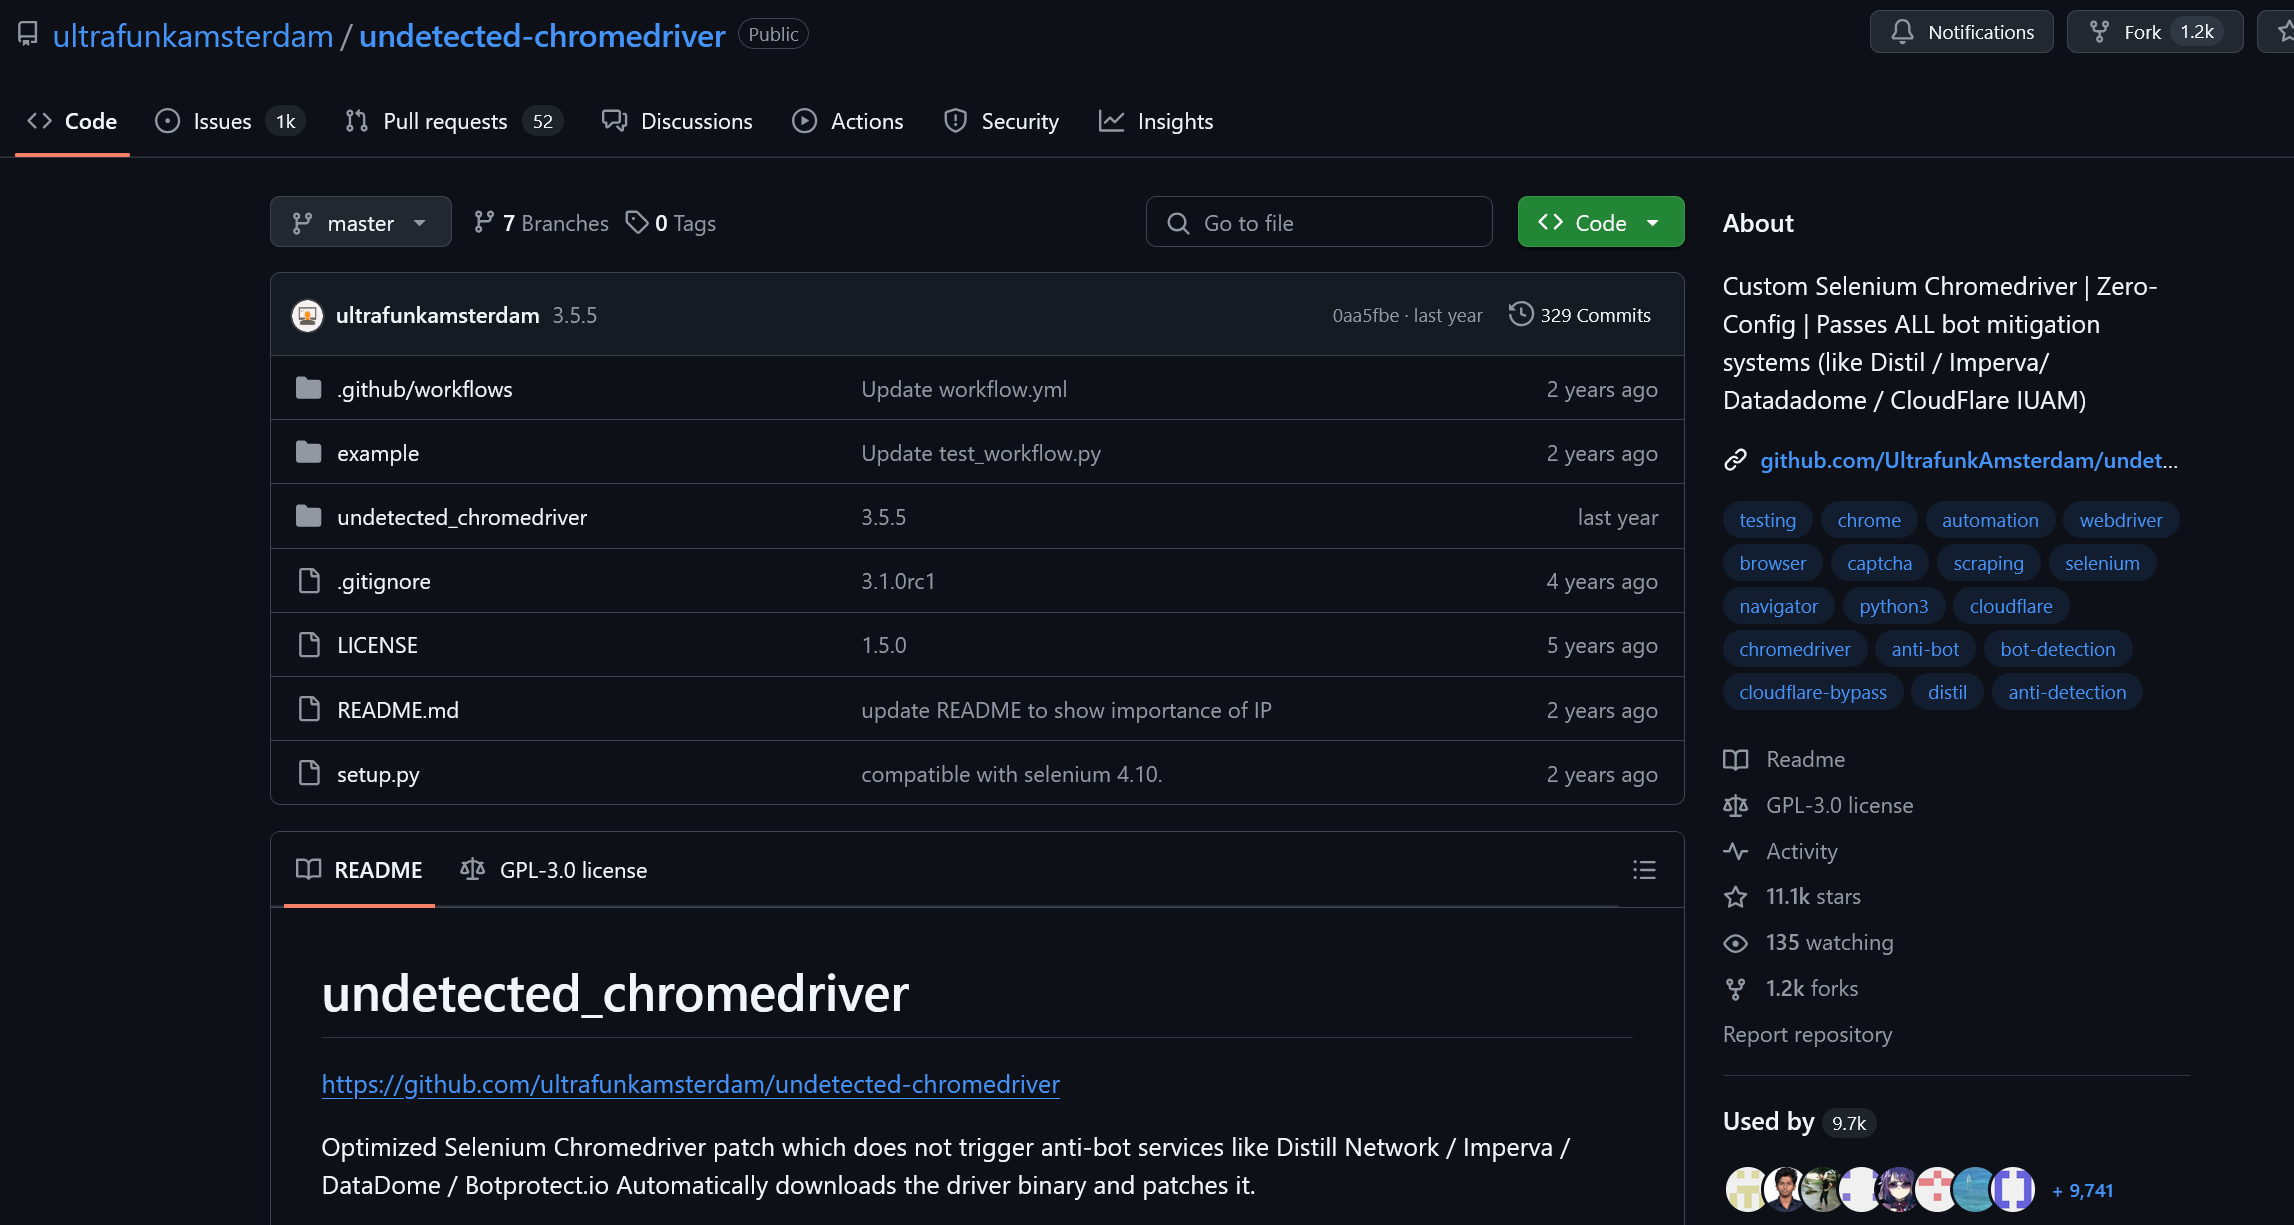
Task: Click the 'automation' topic tag
Action: (x=1989, y=520)
